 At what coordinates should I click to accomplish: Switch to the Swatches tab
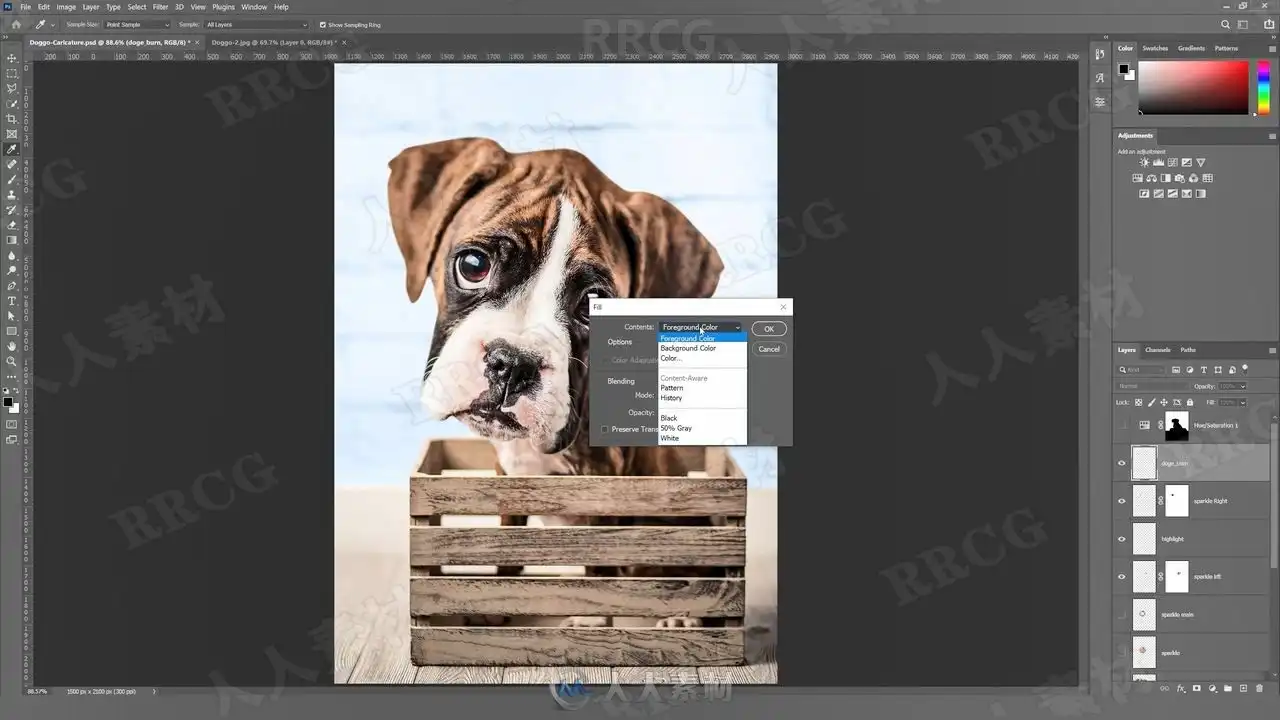(1155, 48)
